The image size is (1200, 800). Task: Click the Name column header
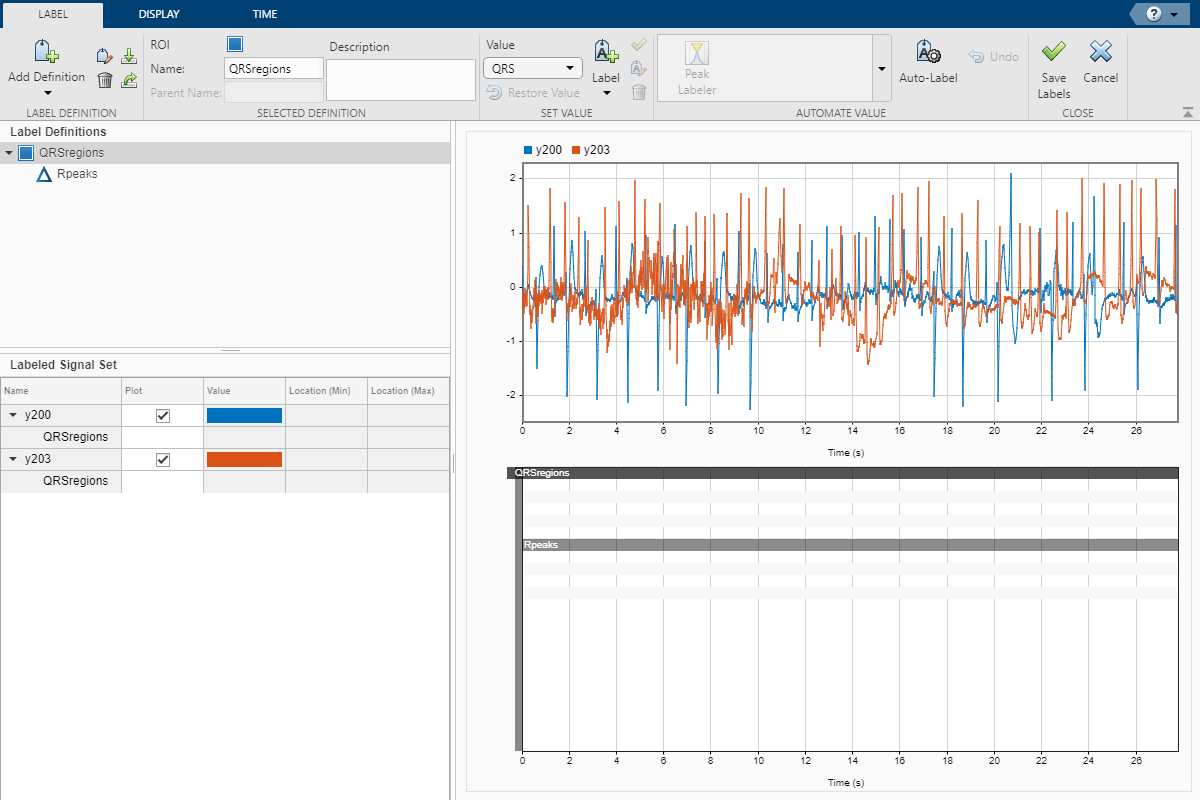[61, 390]
